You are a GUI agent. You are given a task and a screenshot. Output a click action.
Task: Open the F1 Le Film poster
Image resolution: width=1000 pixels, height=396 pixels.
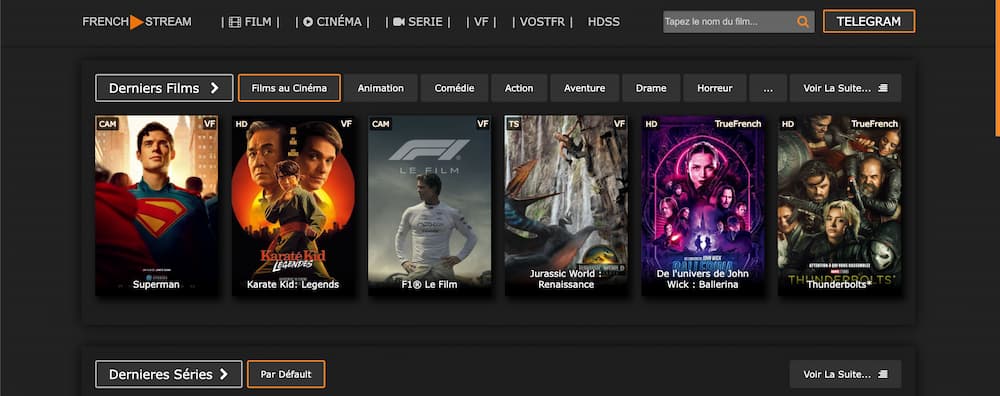tap(429, 205)
